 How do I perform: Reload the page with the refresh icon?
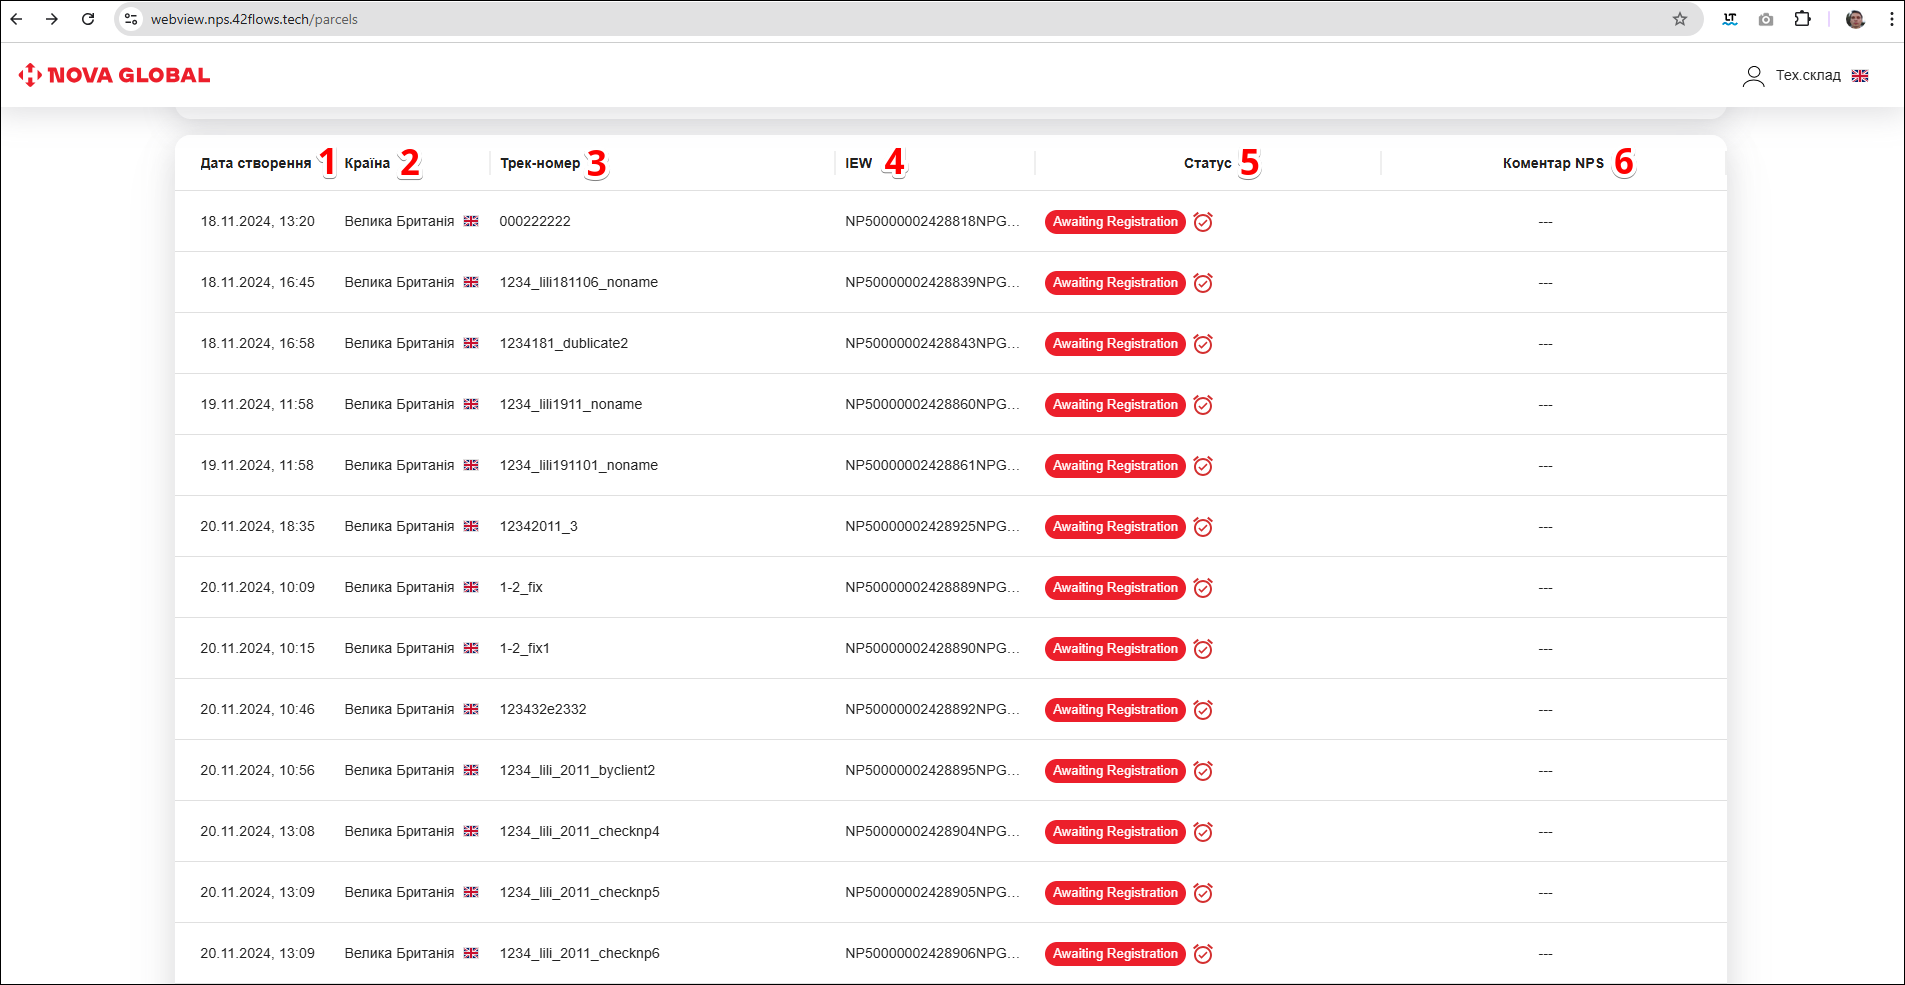pyautogui.click(x=88, y=19)
